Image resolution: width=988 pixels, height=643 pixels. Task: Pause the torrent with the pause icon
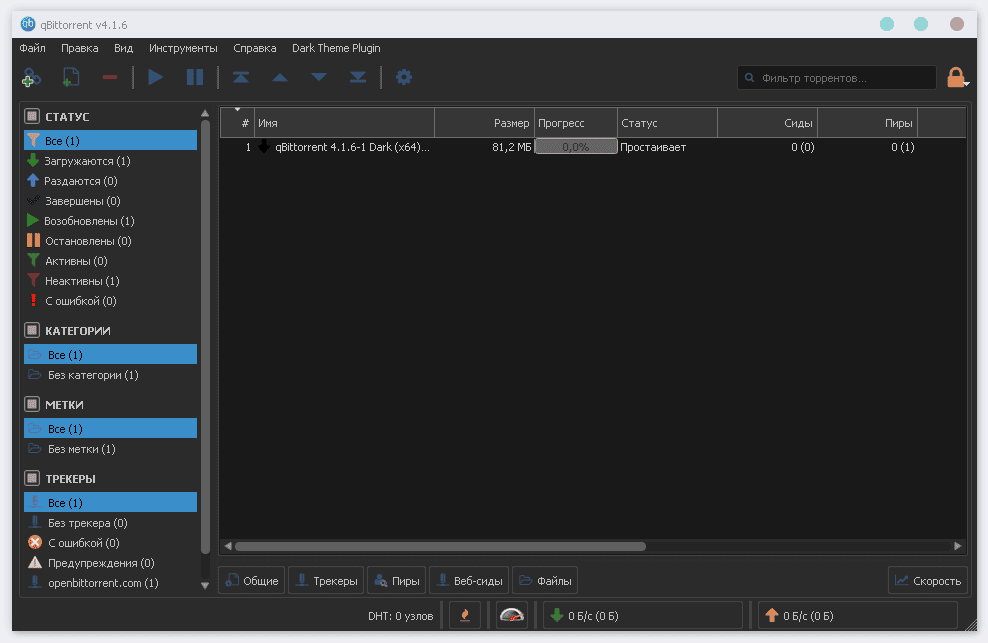195,78
